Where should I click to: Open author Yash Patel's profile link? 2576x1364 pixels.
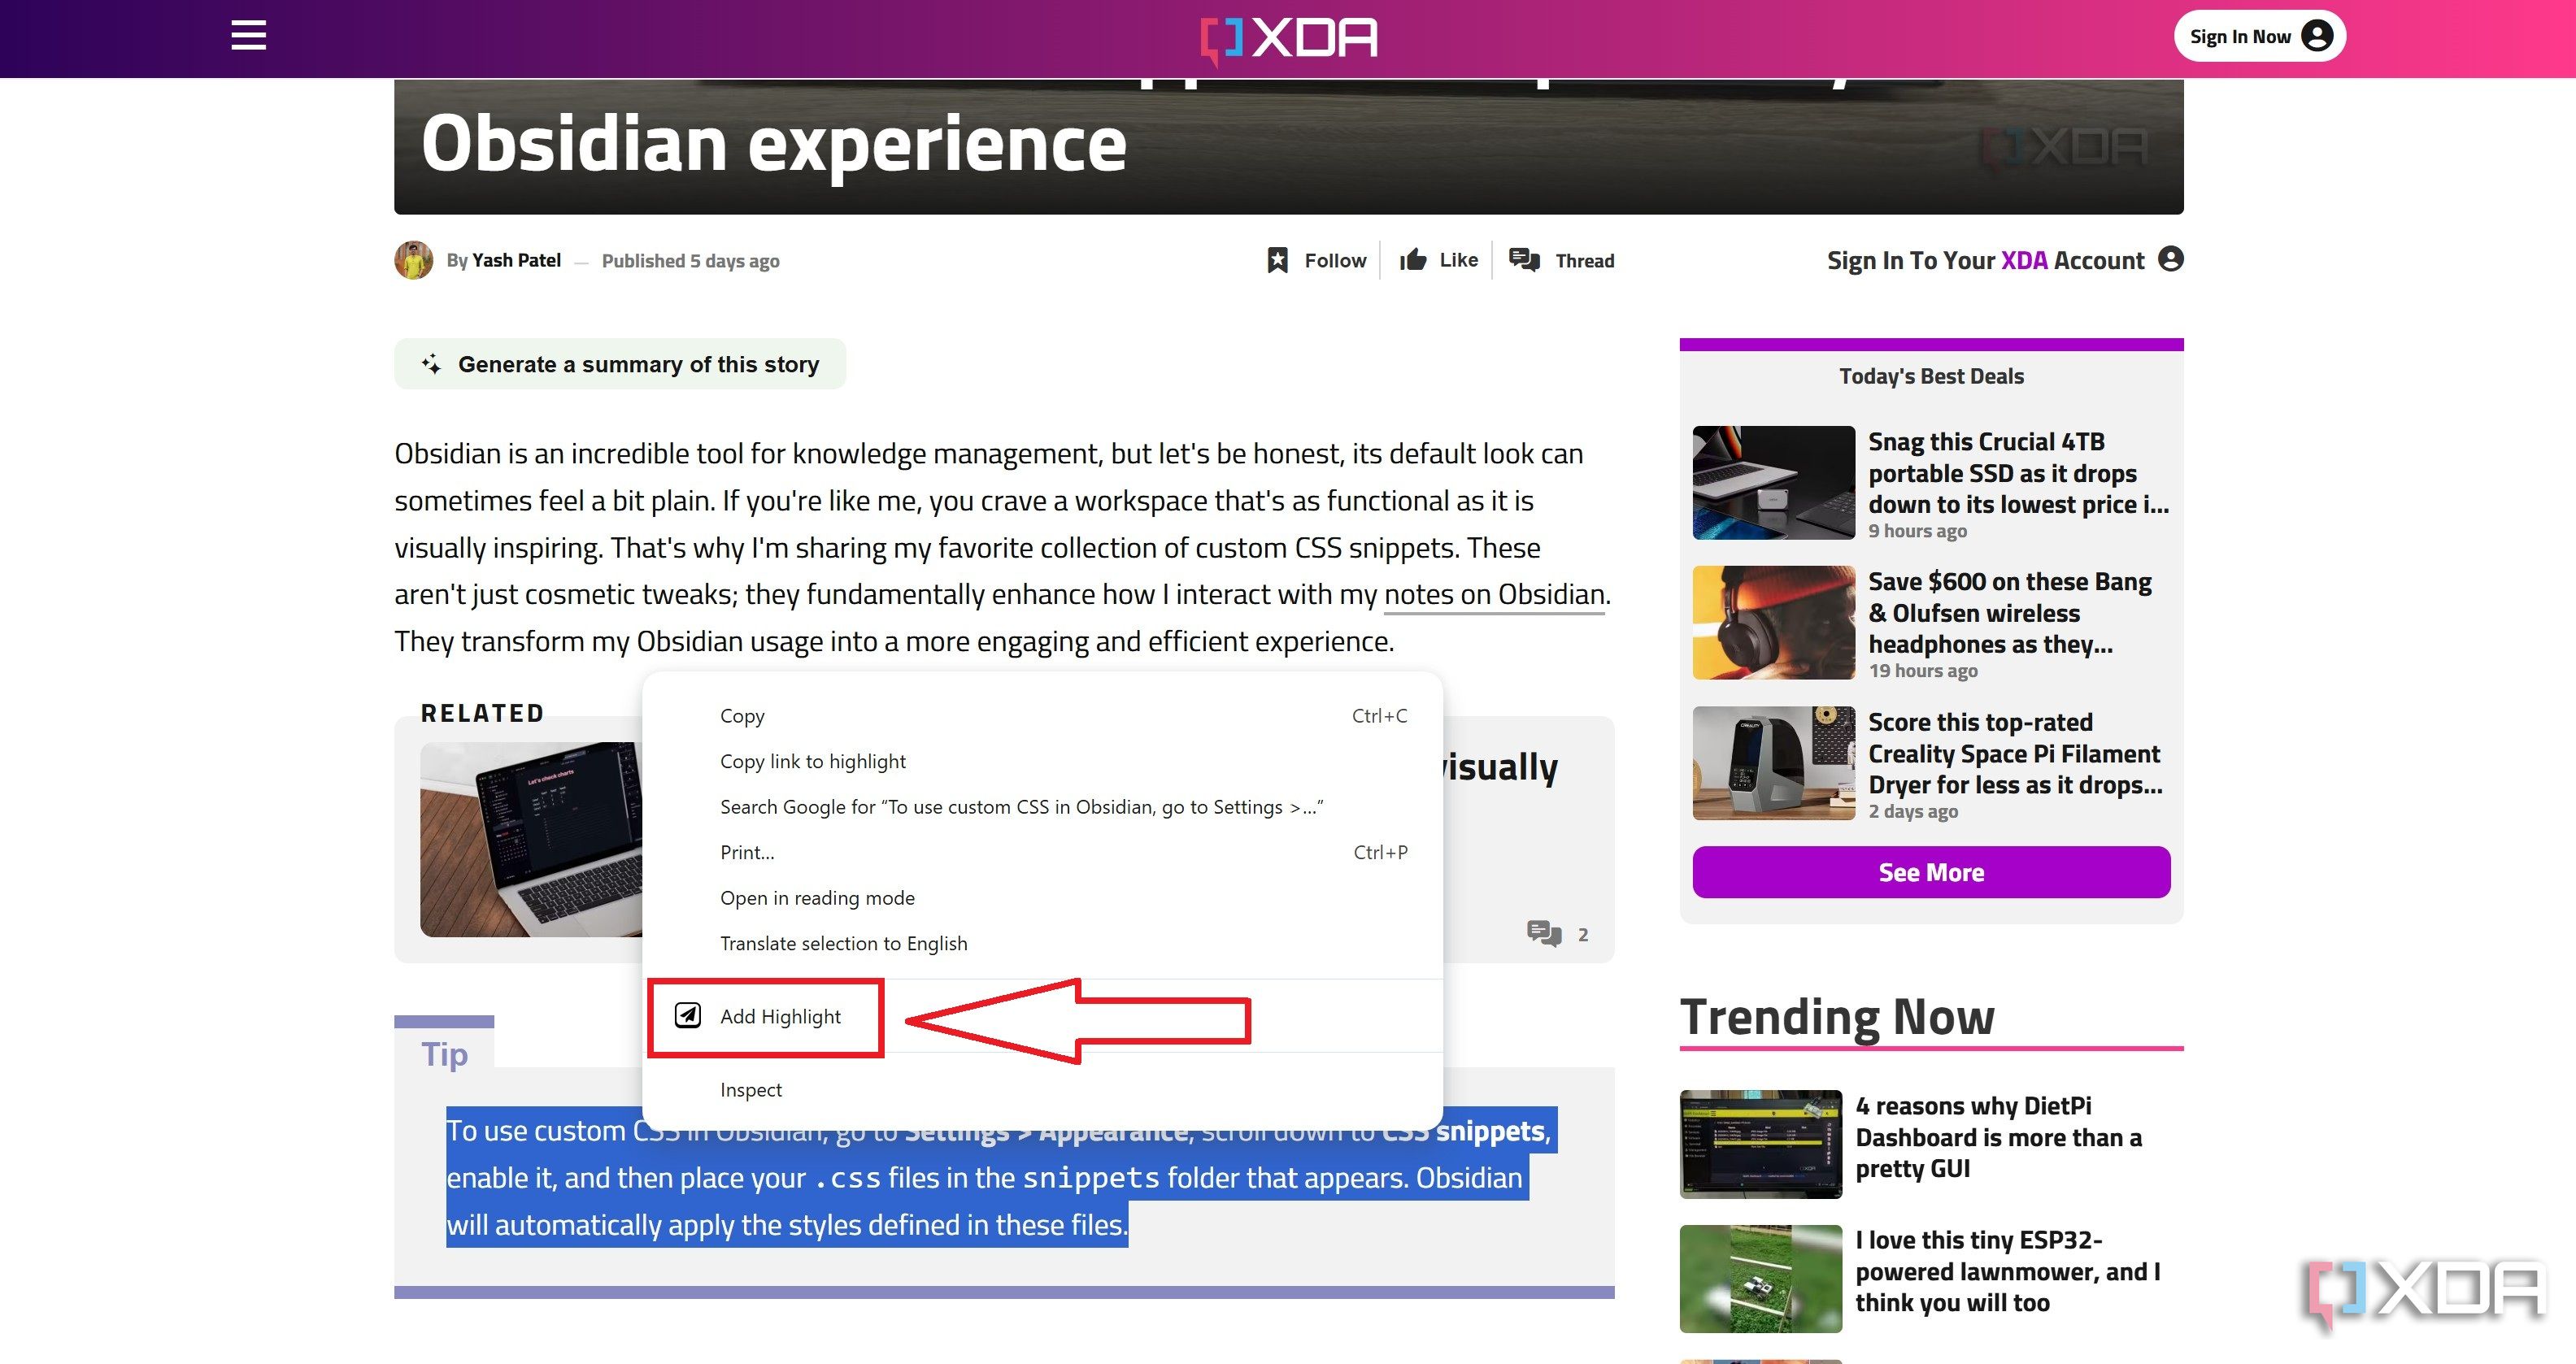[x=516, y=260]
